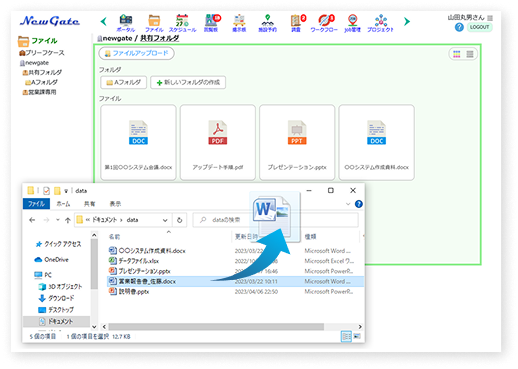Select 共有フォルダ in sidebar tree
The image size is (518, 369).
42,72
